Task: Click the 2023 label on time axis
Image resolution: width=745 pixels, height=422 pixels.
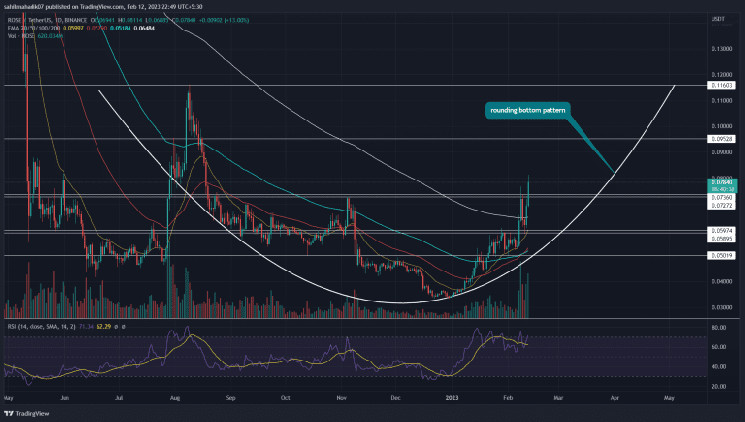Action: [x=452, y=398]
